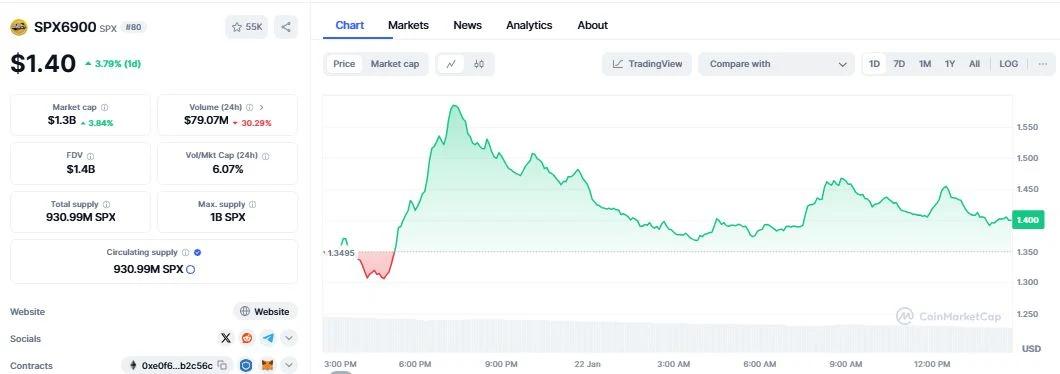Image resolution: width=1060 pixels, height=374 pixels.
Task: Select the line chart type icon
Action: point(451,64)
